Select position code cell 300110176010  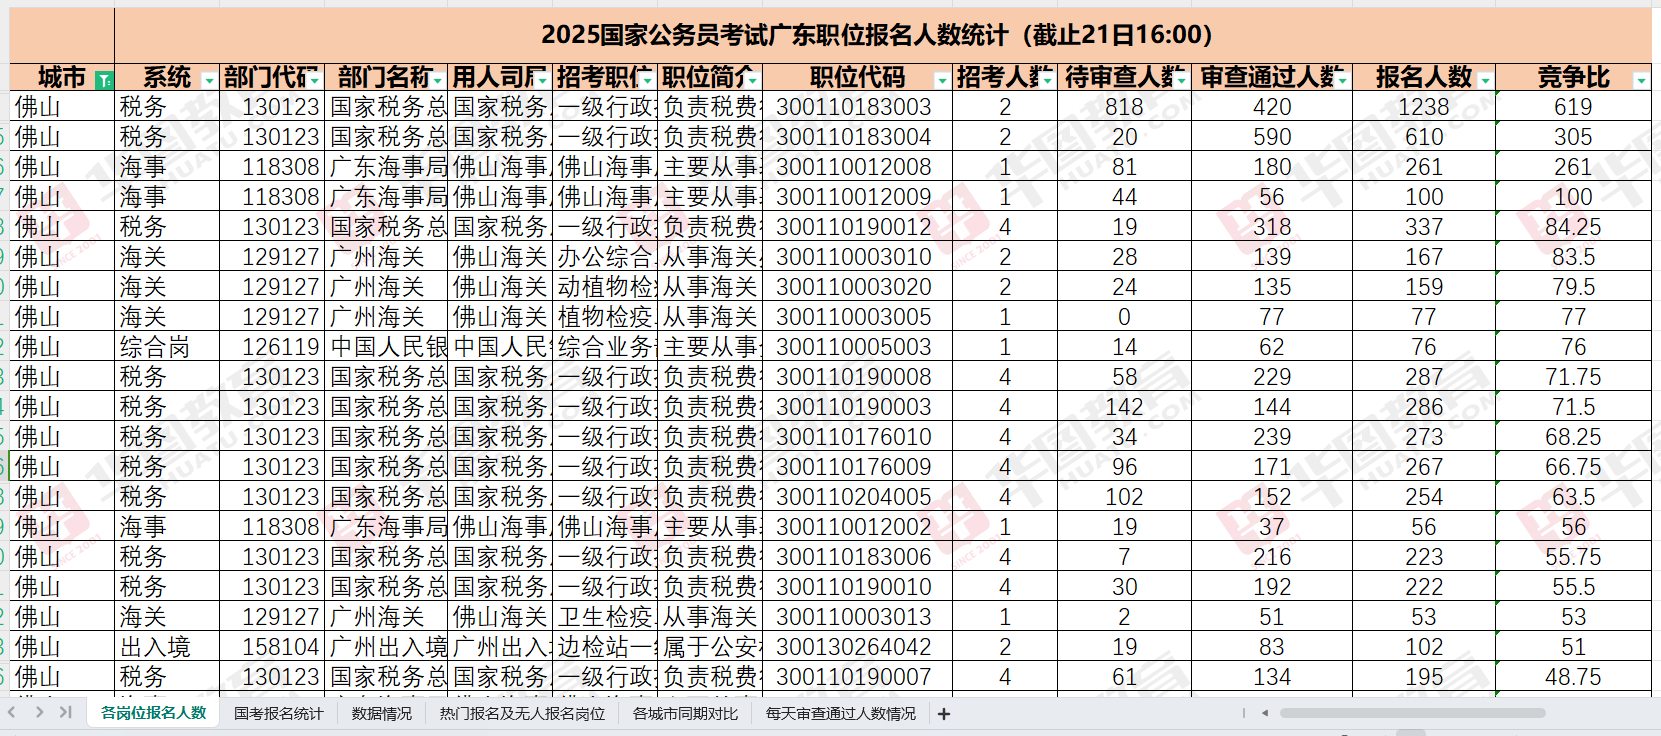pos(857,437)
